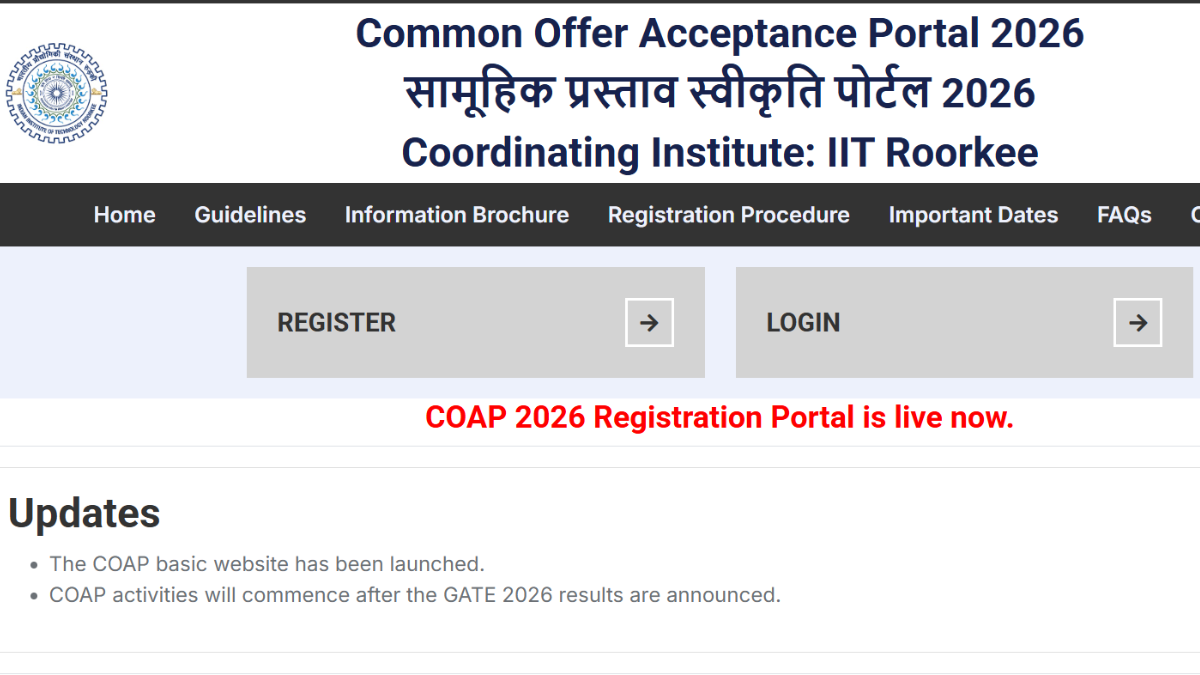The height and width of the screenshot is (675, 1200).
Task: Click the arrow icon in the LOGIN box
Action: click(1137, 323)
